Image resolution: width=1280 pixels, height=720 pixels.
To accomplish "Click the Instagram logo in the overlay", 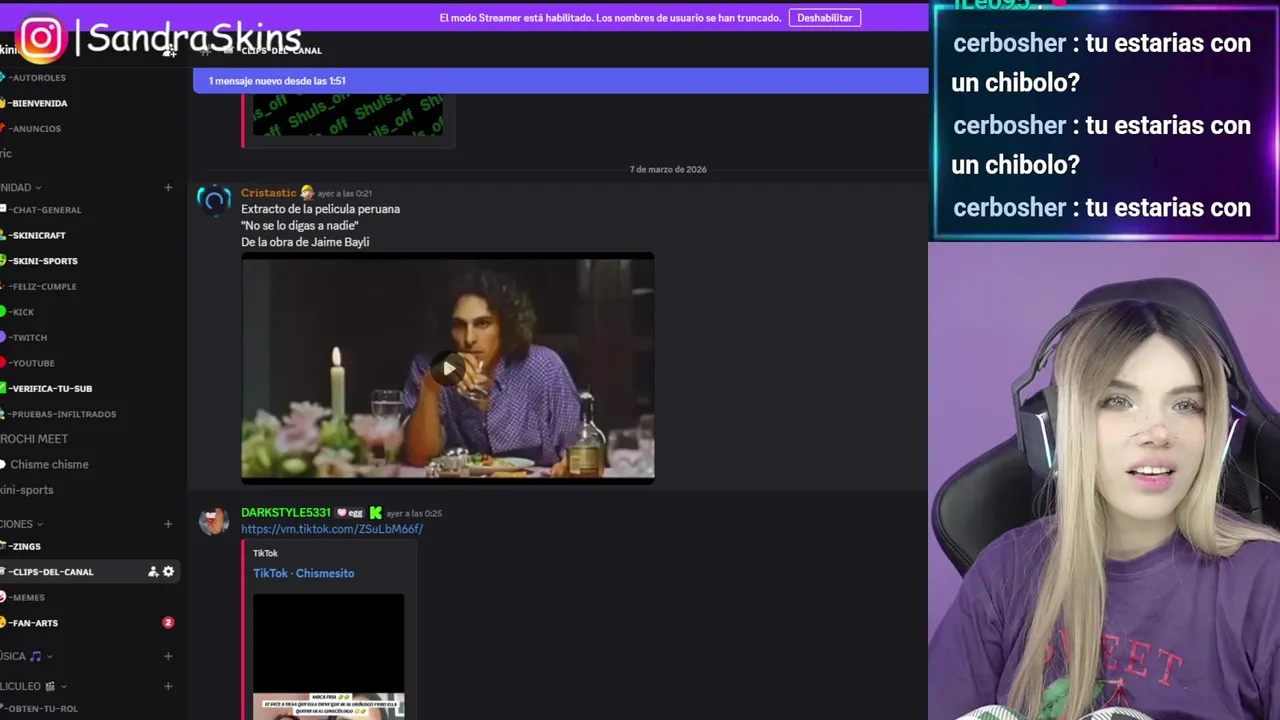I will coord(41,38).
